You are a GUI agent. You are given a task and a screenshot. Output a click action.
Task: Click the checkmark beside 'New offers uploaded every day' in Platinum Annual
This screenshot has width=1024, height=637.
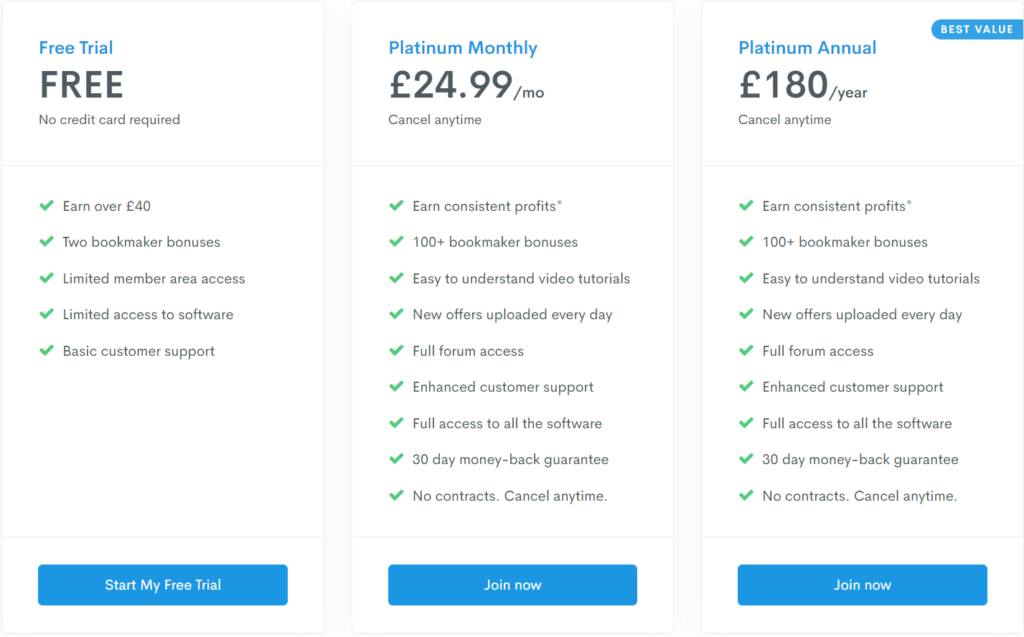pyautogui.click(x=746, y=314)
